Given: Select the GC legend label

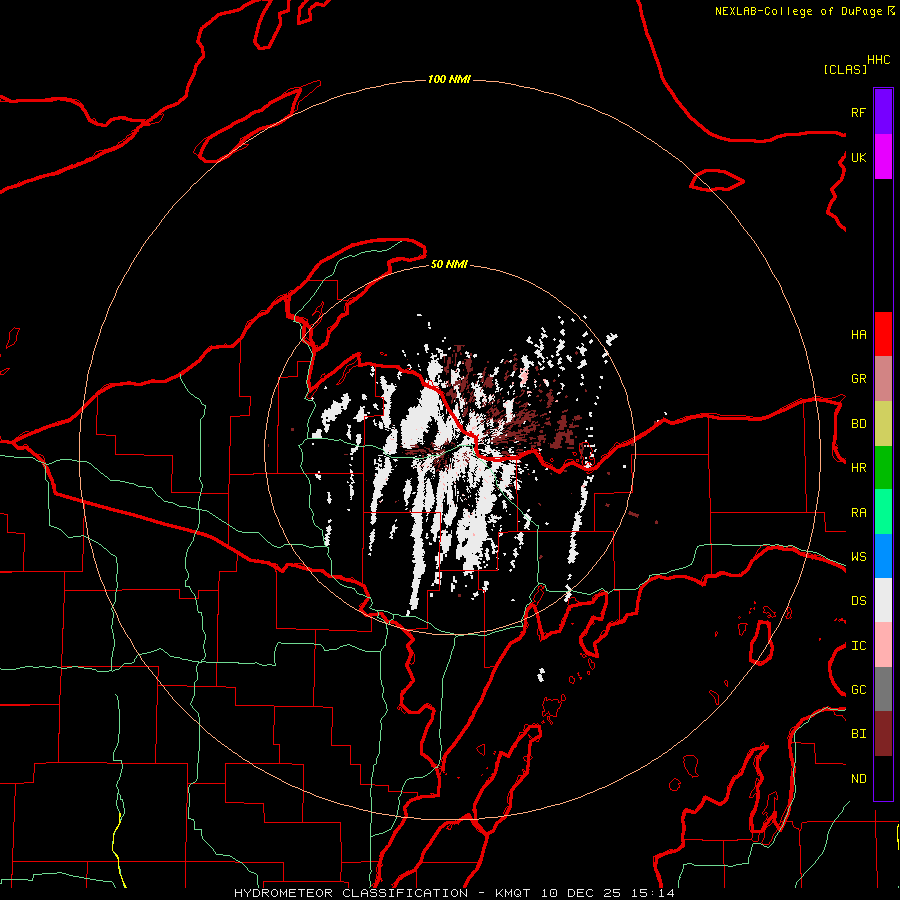Looking at the screenshot, I should [x=858, y=689].
